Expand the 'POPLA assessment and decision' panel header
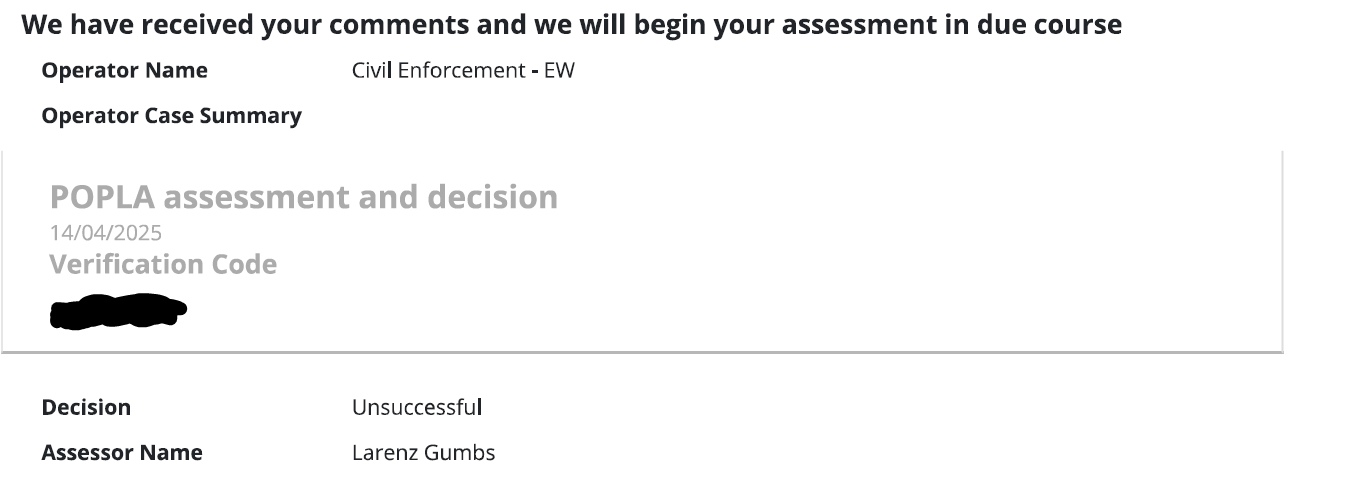This screenshot has width=1354, height=498. click(x=304, y=197)
